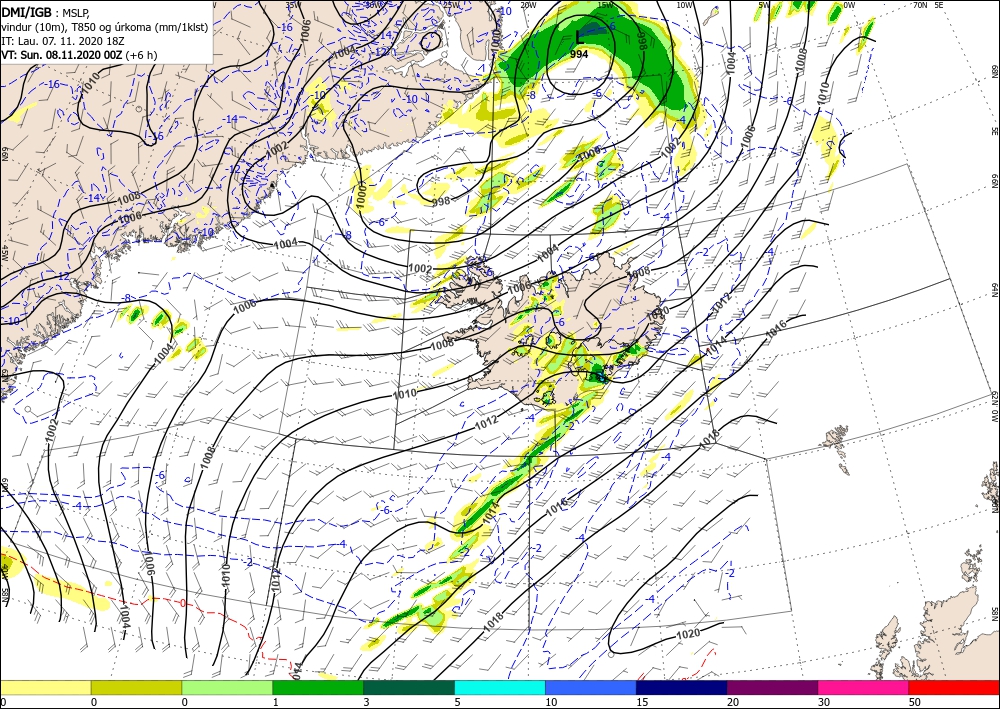Select the IT: Lau. 07. 11. 2020 18Z line

click(x=62, y=41)
